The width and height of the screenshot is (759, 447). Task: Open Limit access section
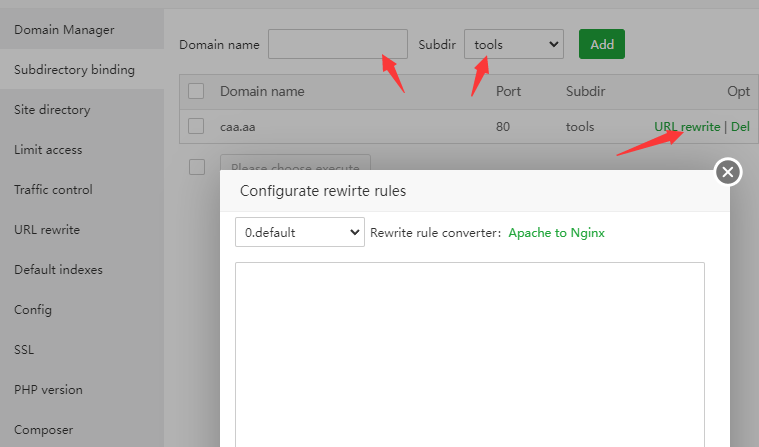coord(48,150)
